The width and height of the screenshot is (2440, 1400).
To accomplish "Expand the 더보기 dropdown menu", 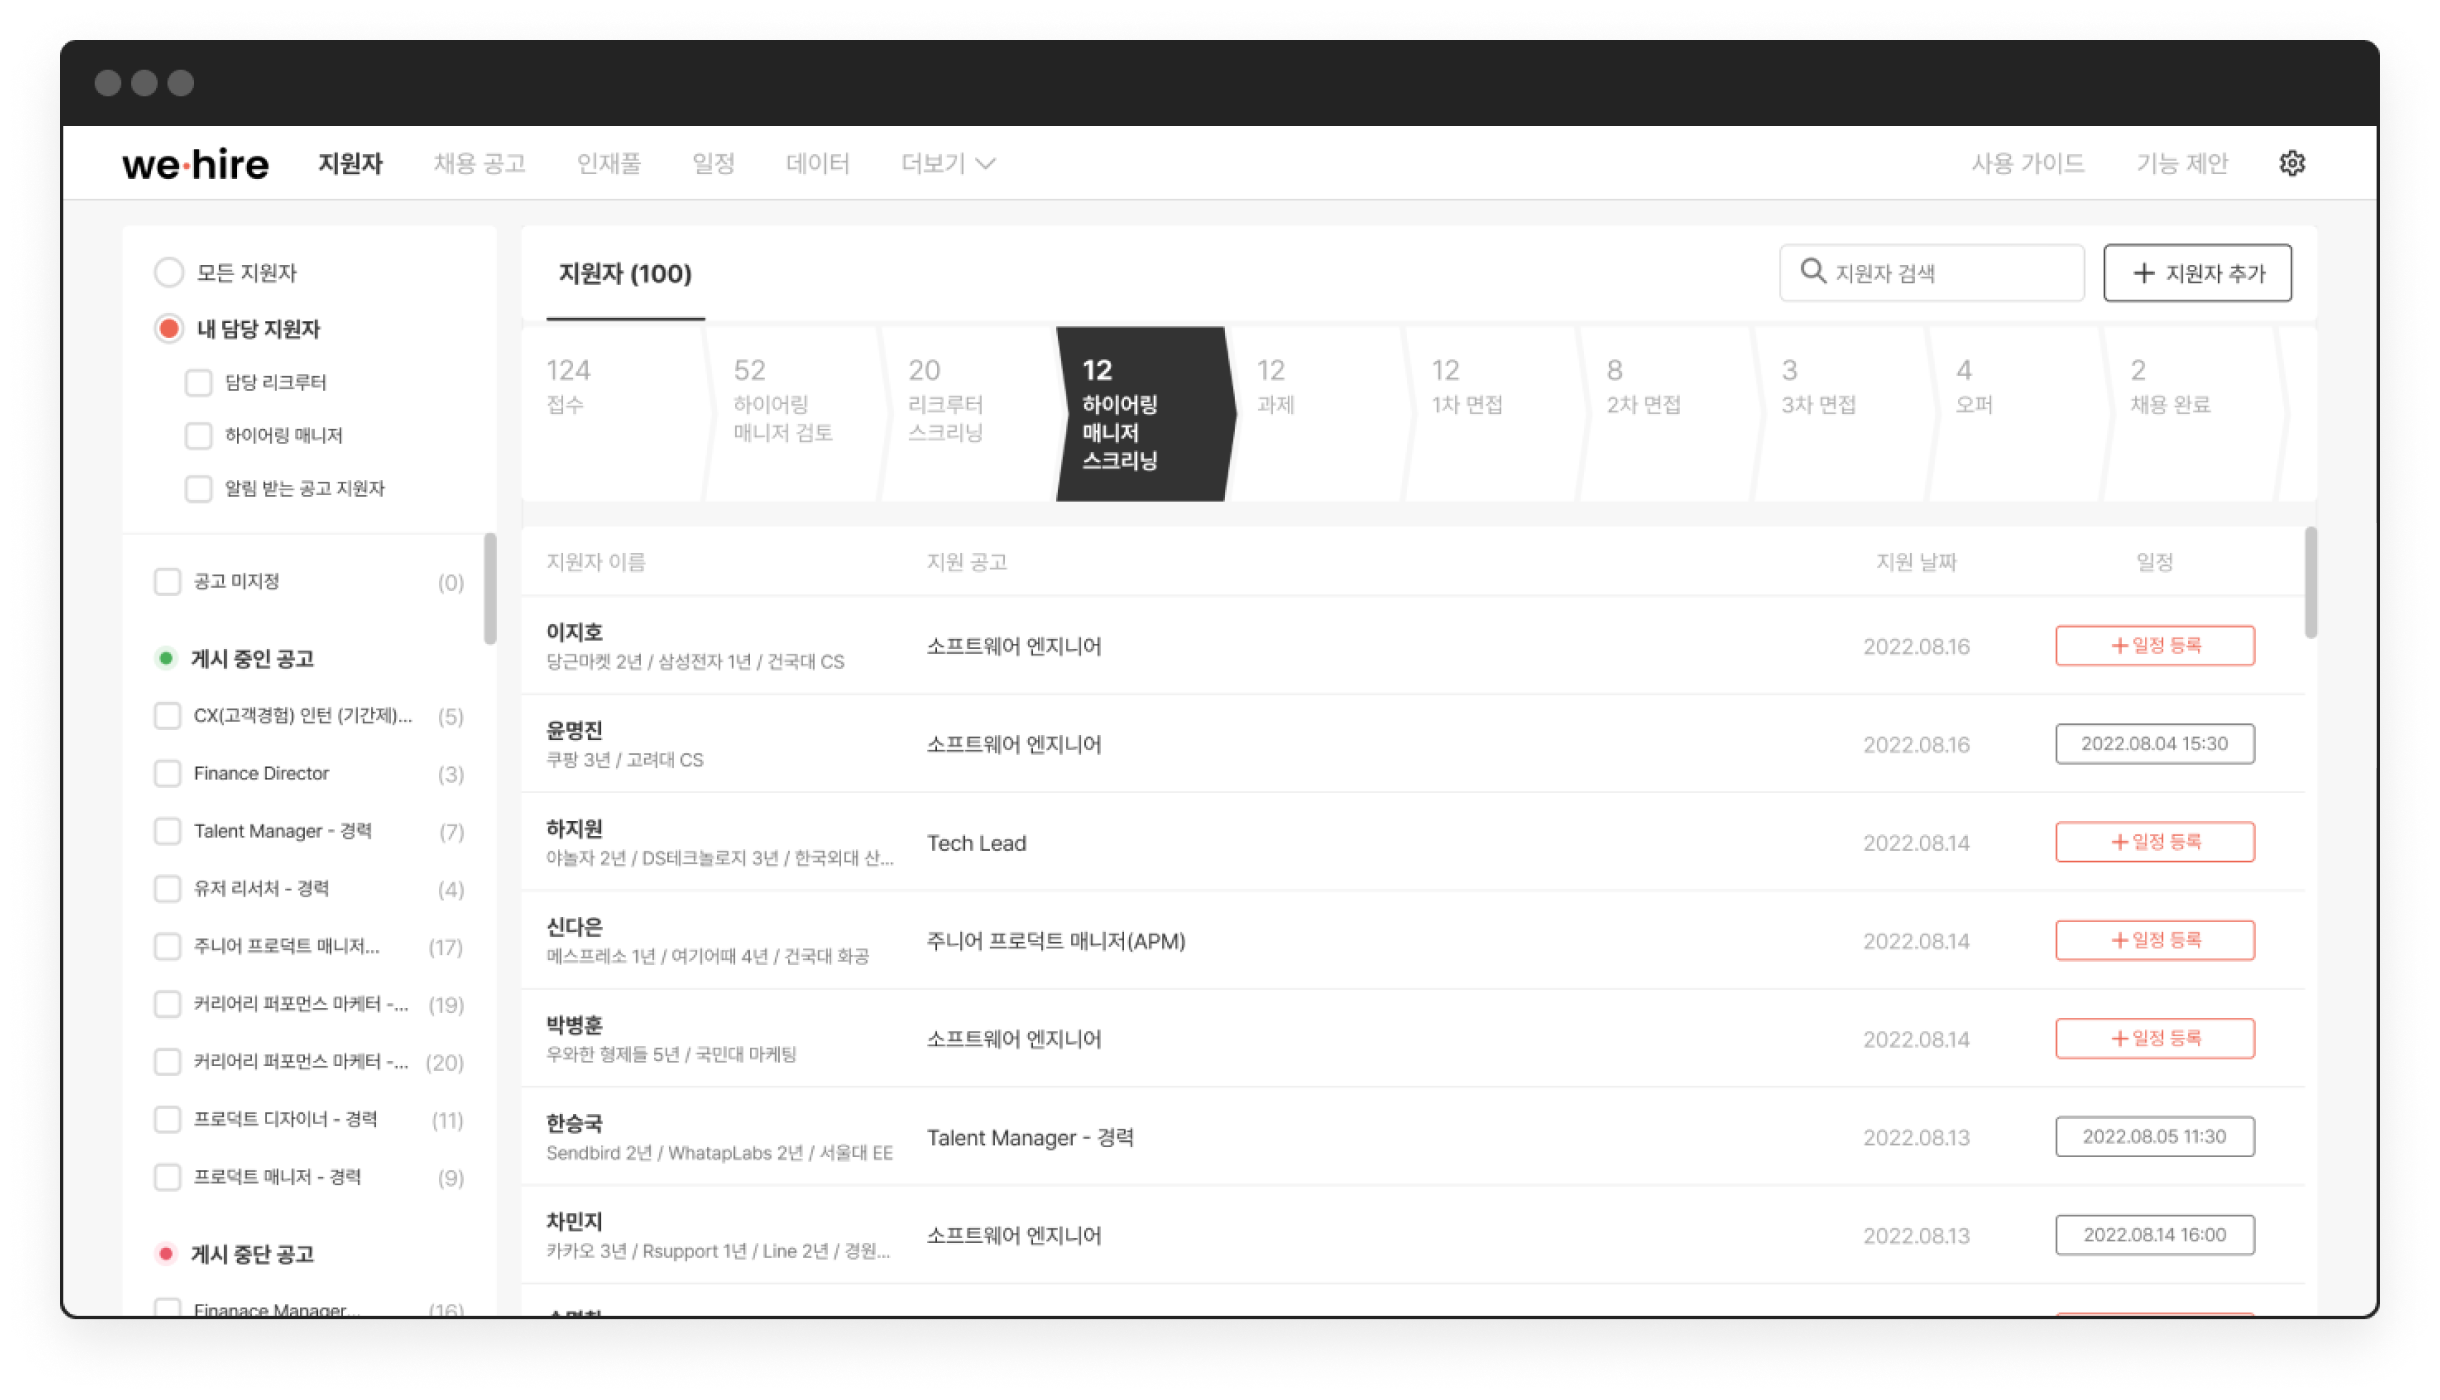I will [x=947, y=163].
